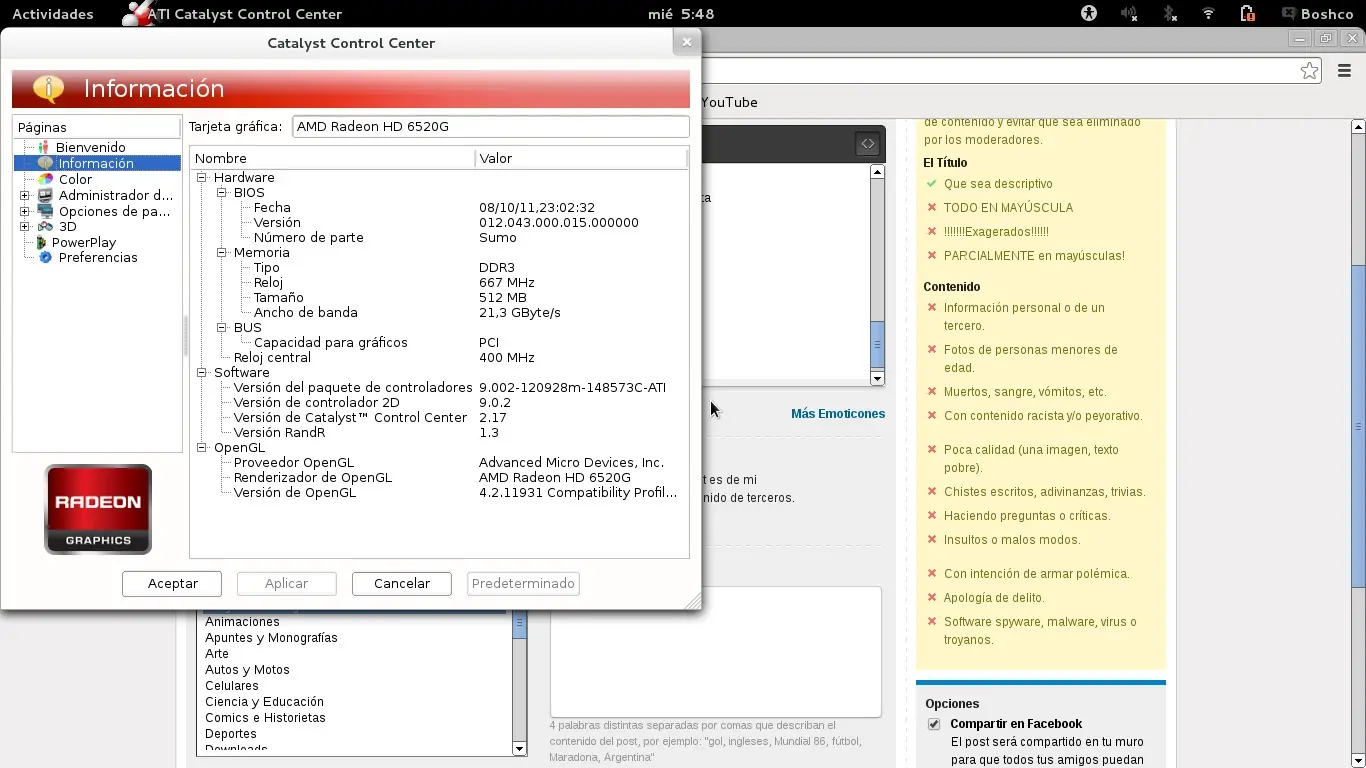Click the Opciones de pantalla icon
The height and width of the screenshot is (768, 1366).
(45, 211)
